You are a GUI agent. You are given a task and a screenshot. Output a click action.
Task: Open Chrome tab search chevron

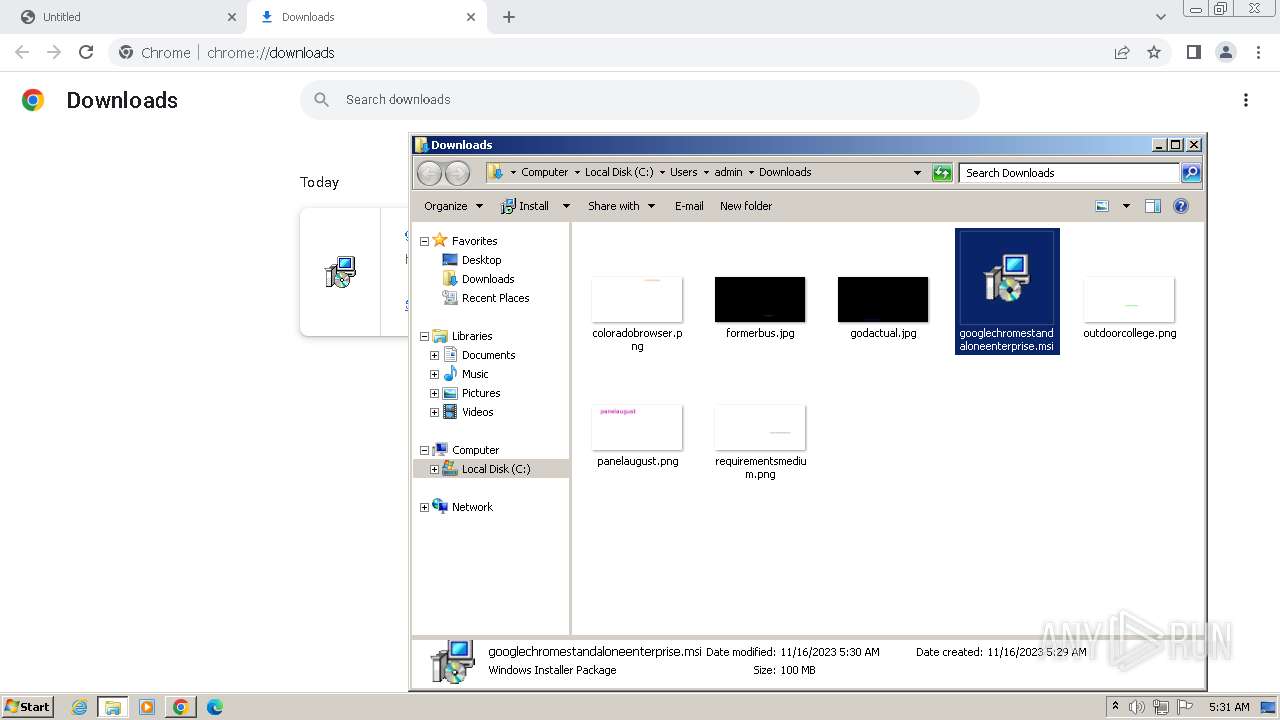point(1161,17)
